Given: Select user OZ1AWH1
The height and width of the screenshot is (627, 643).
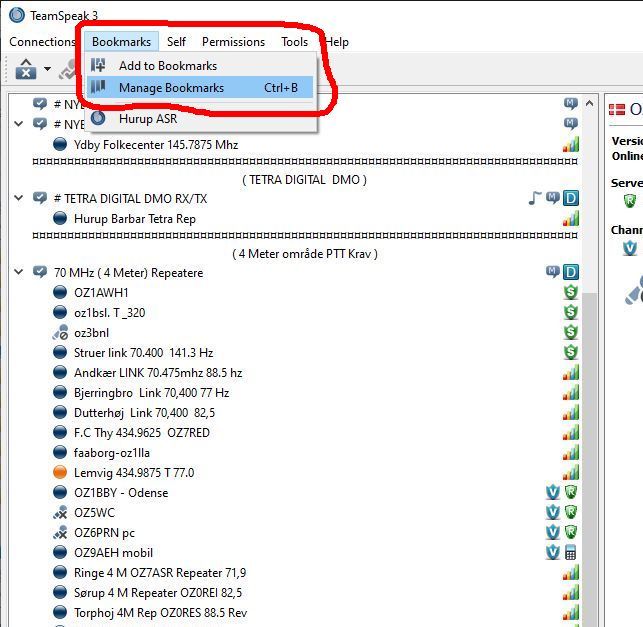Looking at the screenshot, I should coord(101,293).
